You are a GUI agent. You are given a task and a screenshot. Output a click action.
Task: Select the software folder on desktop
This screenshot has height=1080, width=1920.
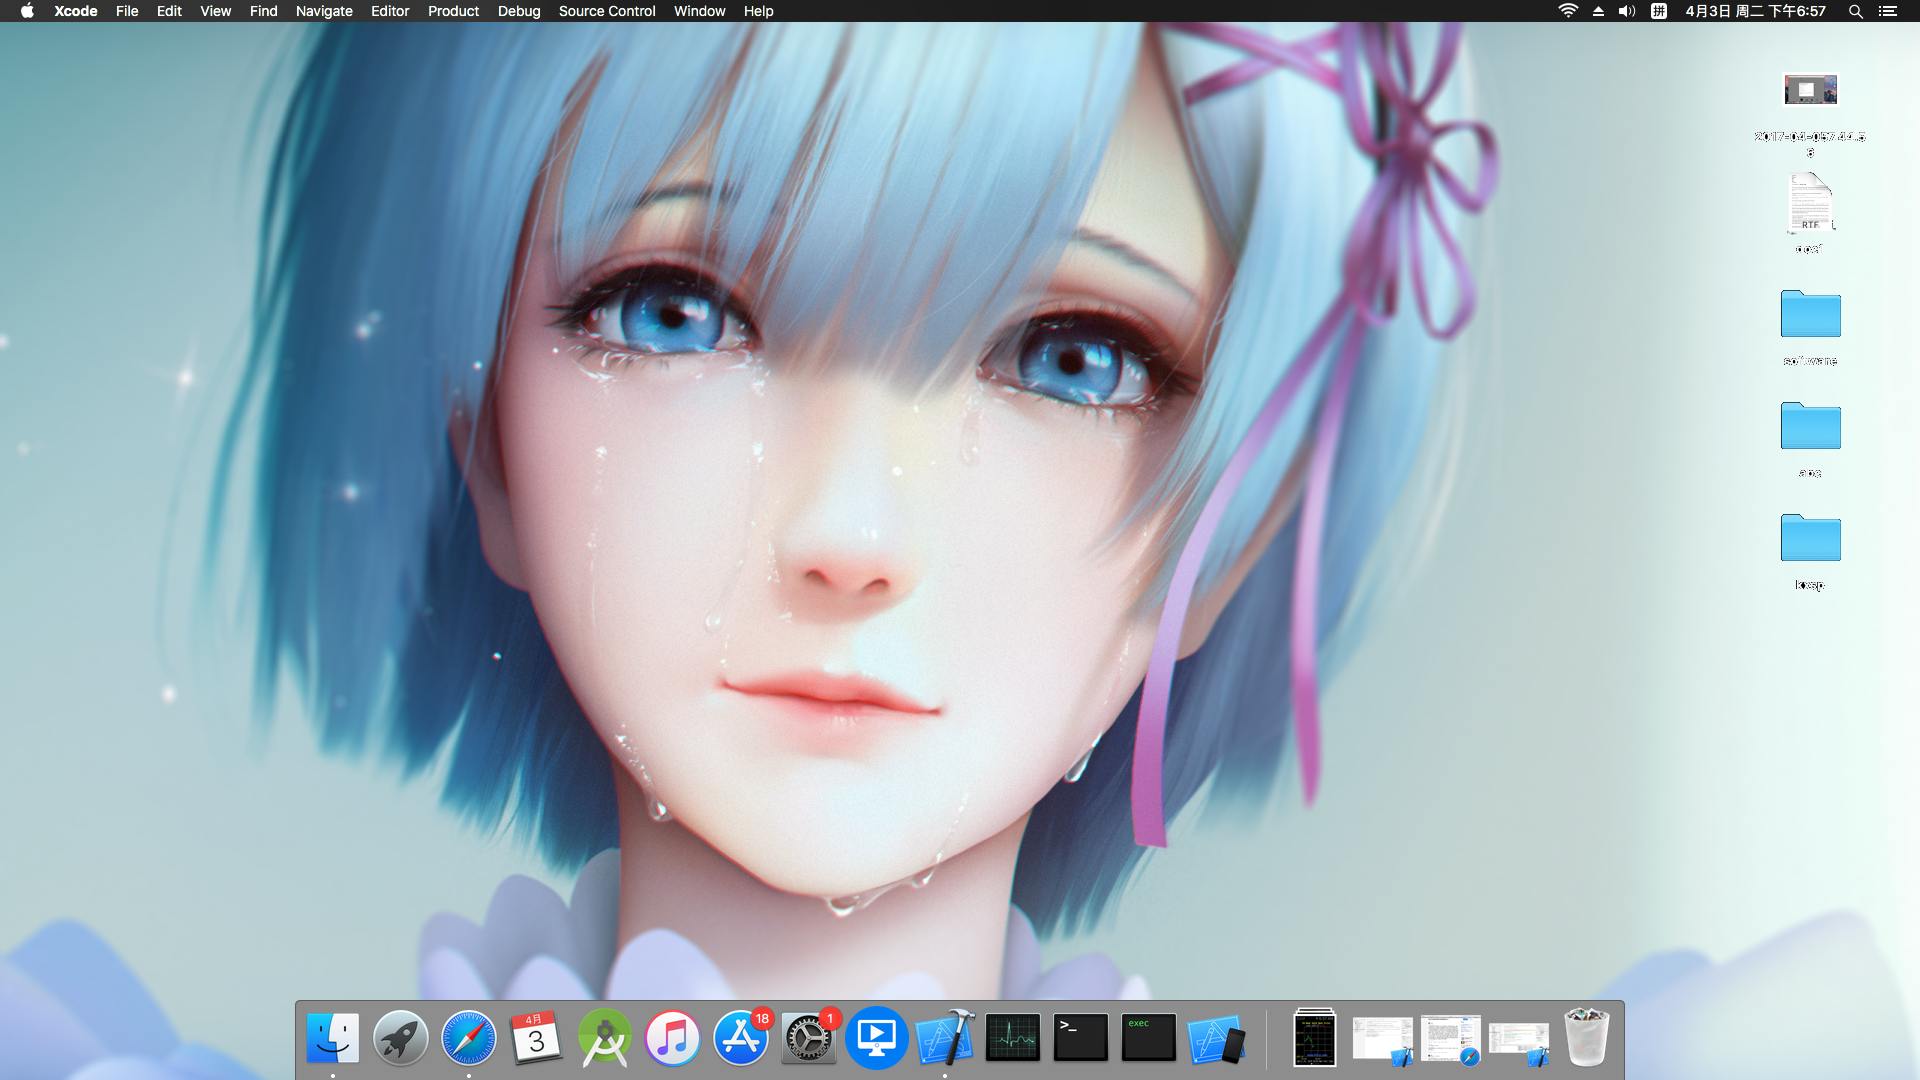1810,314
